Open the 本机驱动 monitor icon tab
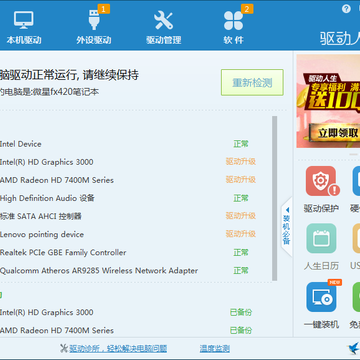Viewport: 360px width, 360px height. pyautogui.click(x=24, y=20)
